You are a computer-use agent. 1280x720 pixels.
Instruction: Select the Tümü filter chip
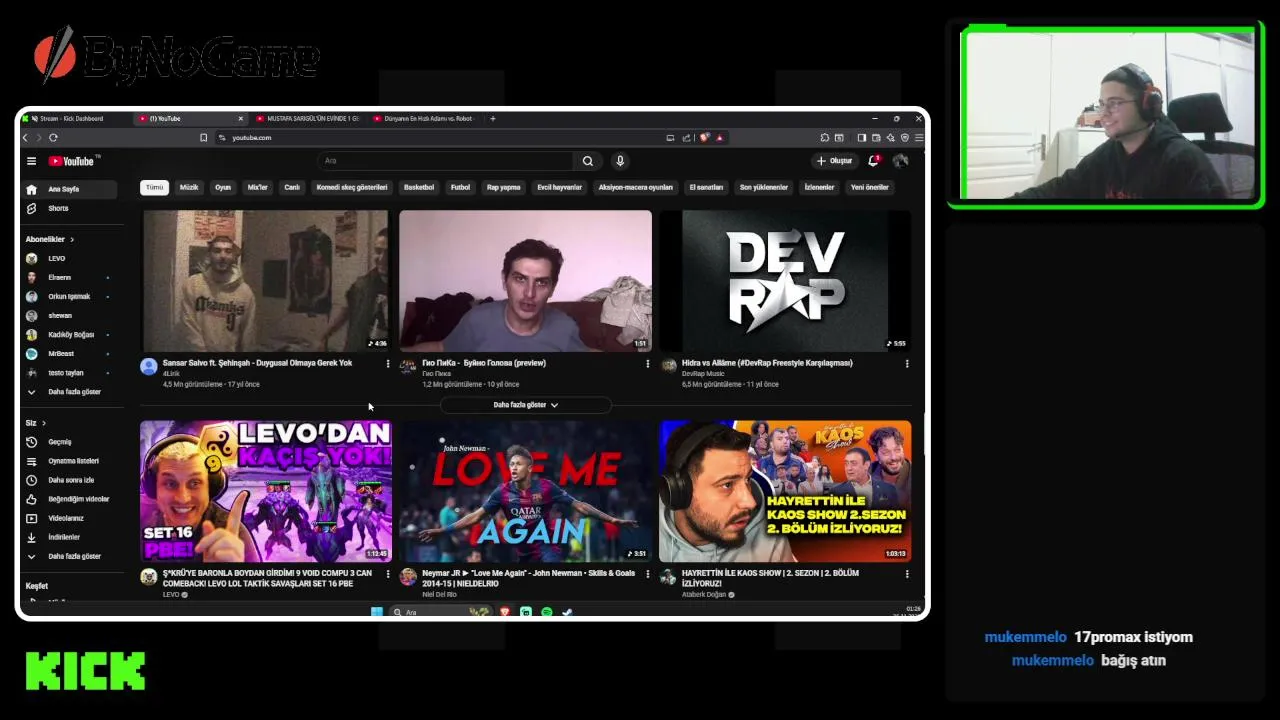click(x=154, y=187)
